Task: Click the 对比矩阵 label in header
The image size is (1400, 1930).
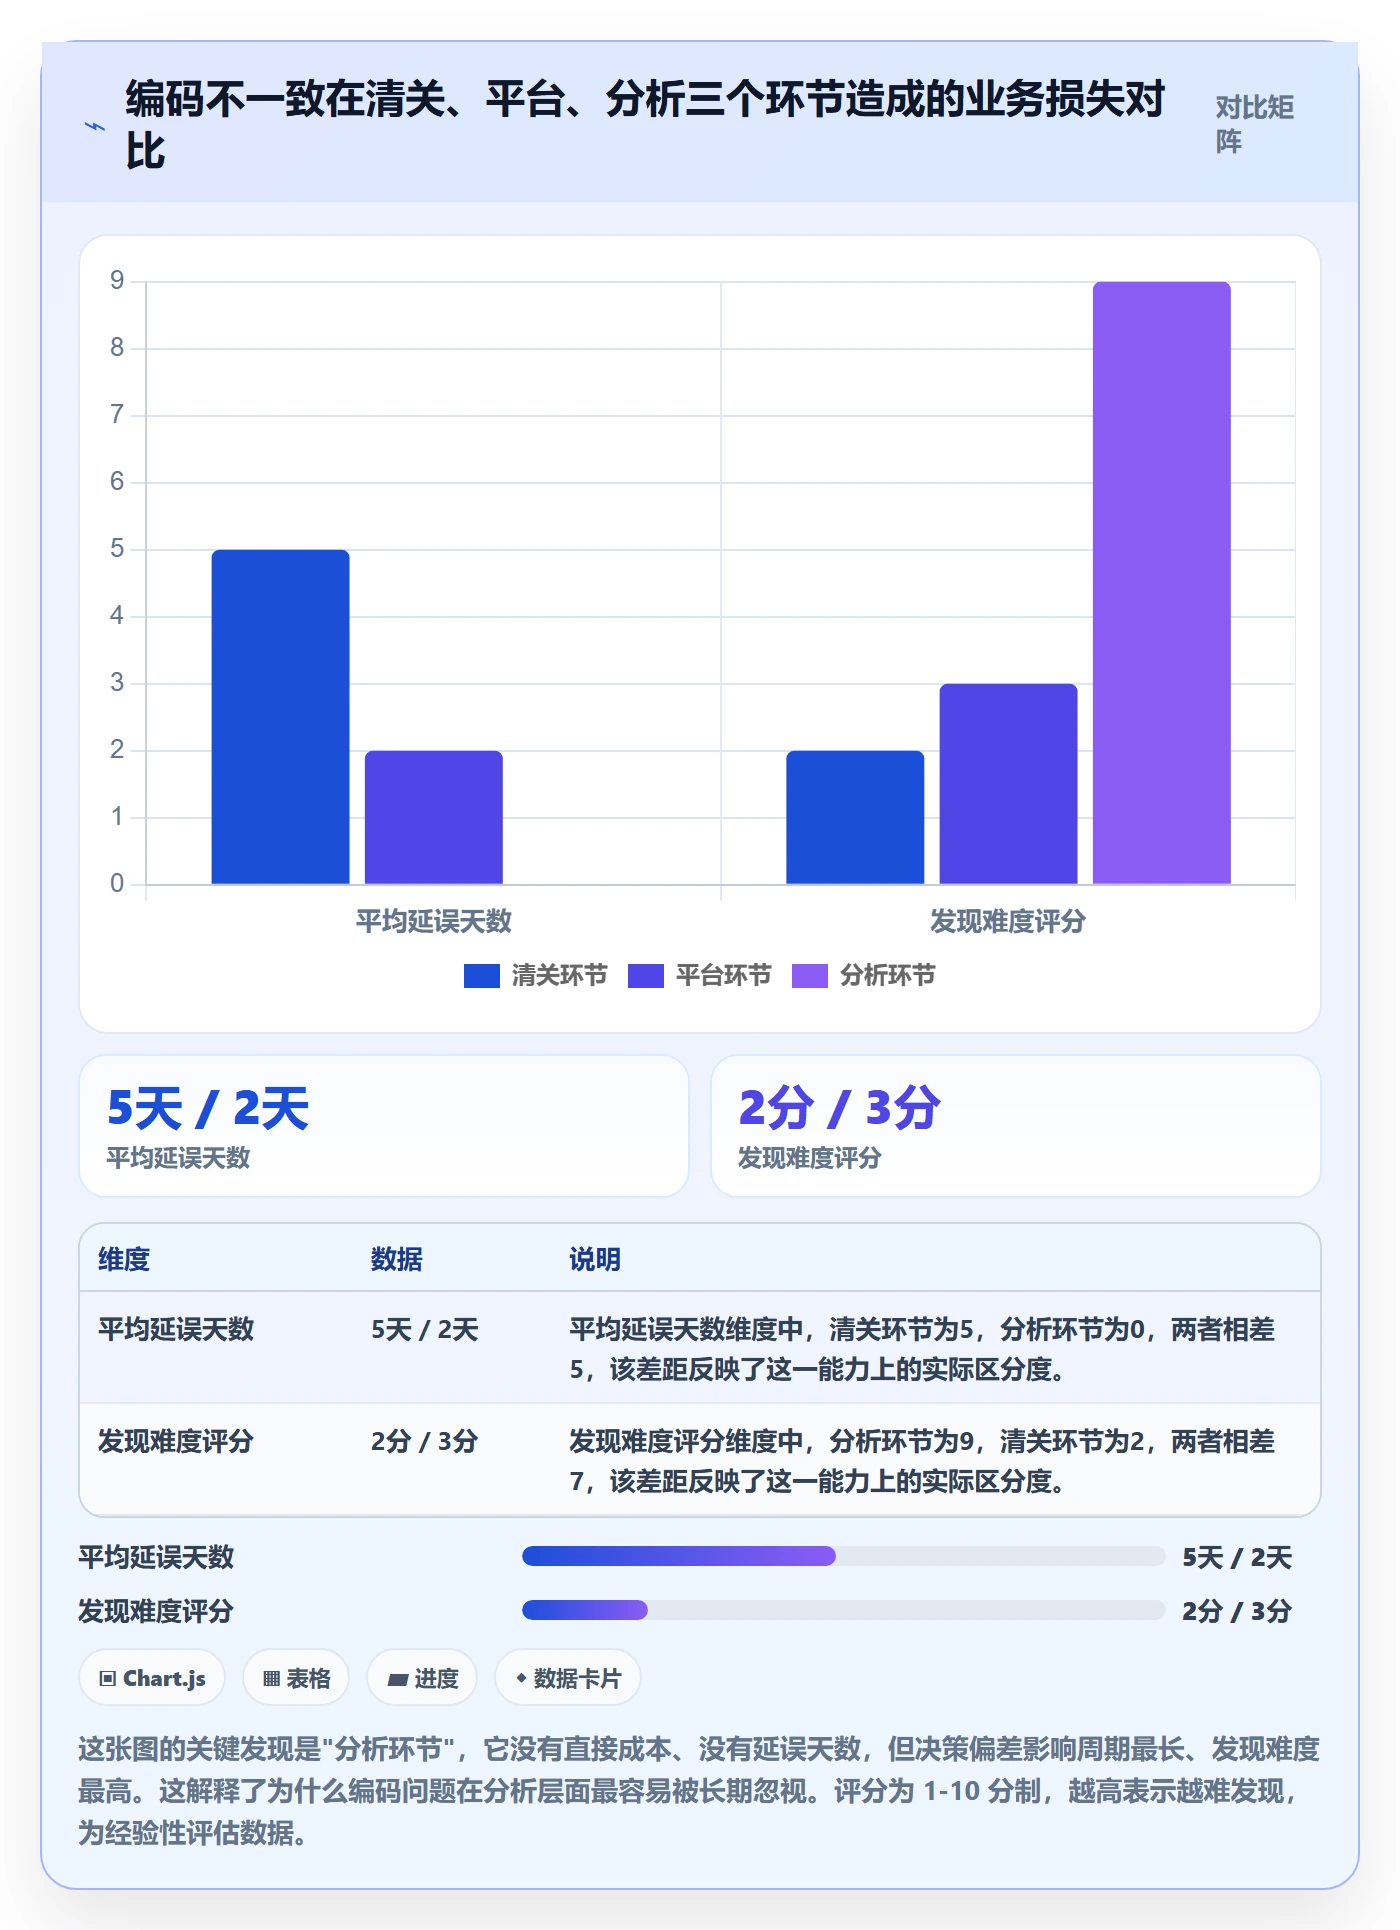Action: pyautogui.click(x=1255, y=124)
